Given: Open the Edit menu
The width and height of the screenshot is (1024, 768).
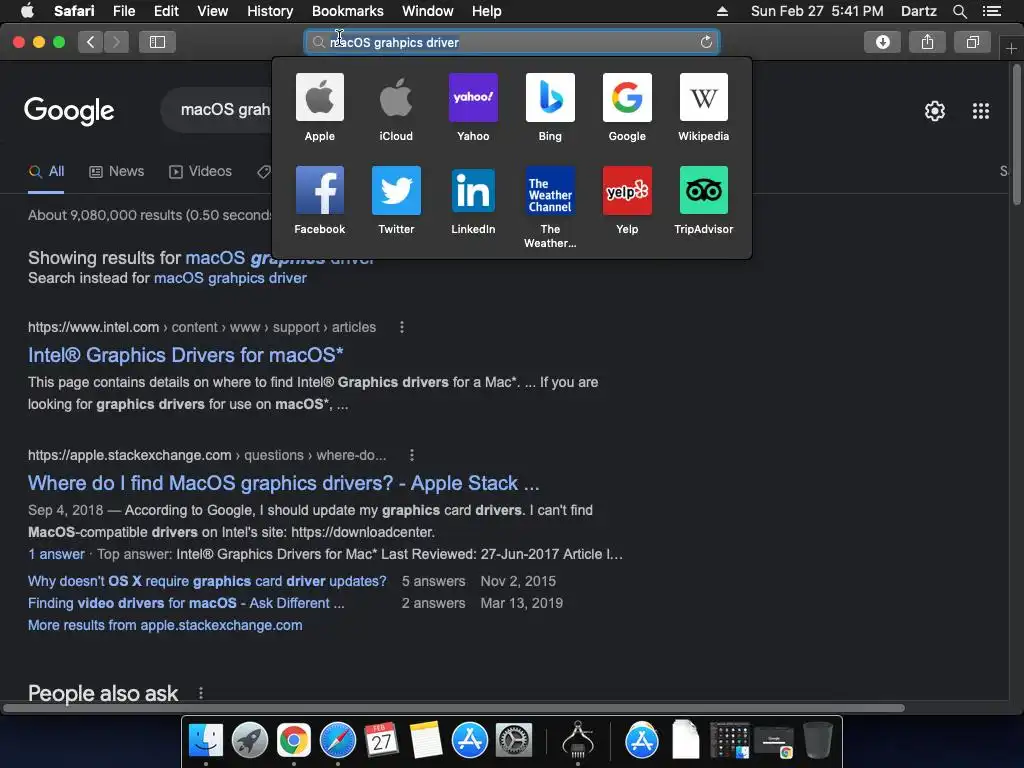Looking at the screenshot, I should (x=166, y=11).
